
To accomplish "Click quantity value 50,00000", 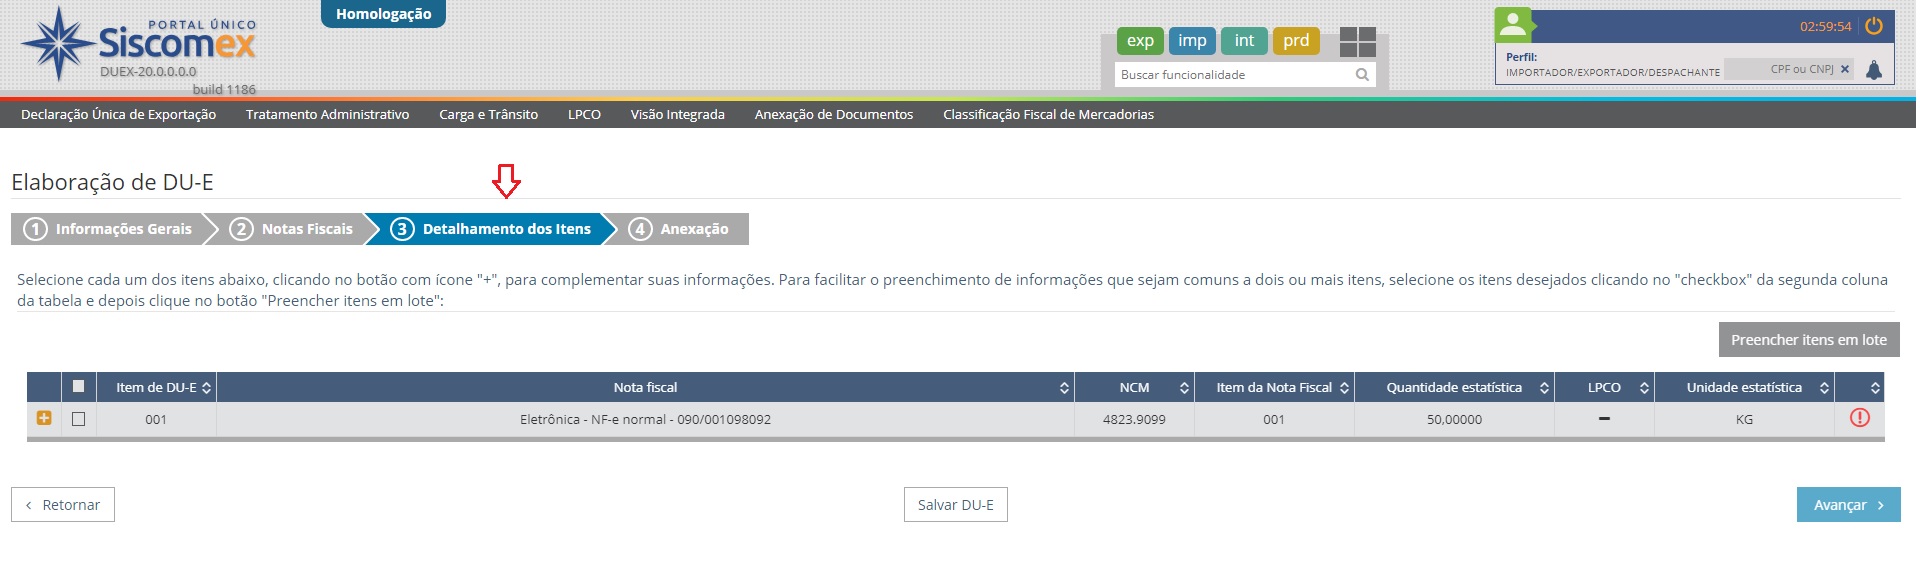I will (1454, 419).
